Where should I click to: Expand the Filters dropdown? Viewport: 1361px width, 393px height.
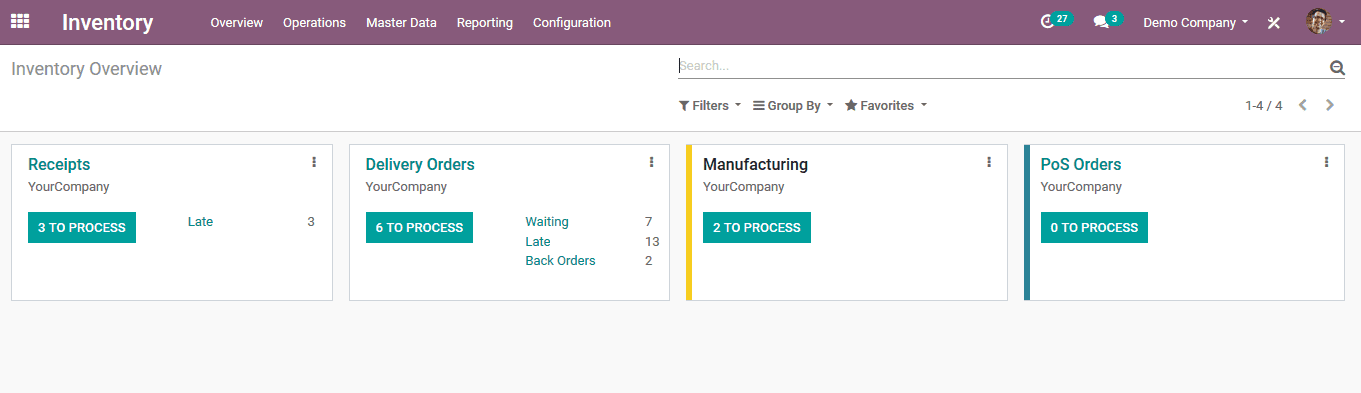(x=710, y=105)
